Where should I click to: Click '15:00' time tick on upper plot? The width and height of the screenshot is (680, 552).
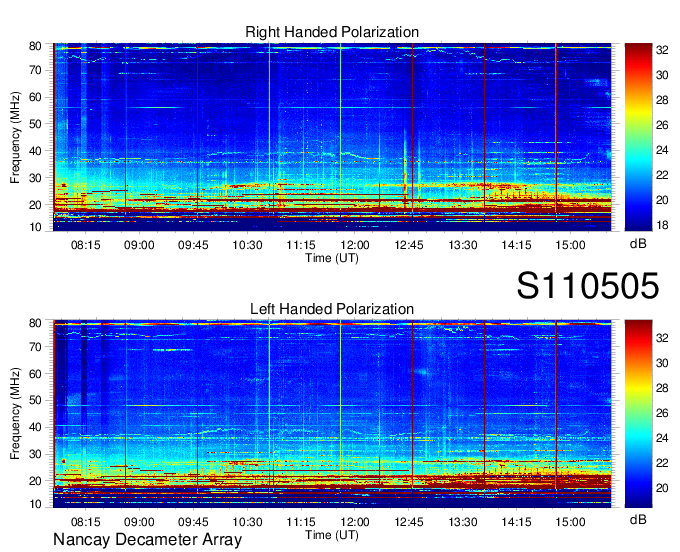(570, 245)
